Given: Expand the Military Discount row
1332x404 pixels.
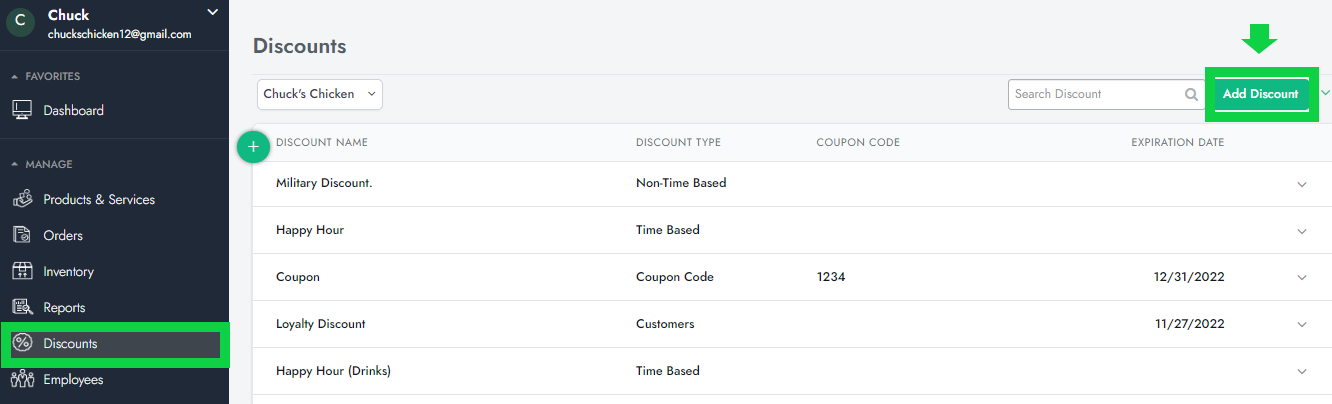Looking at the screenshot, I should [1301, 185].
